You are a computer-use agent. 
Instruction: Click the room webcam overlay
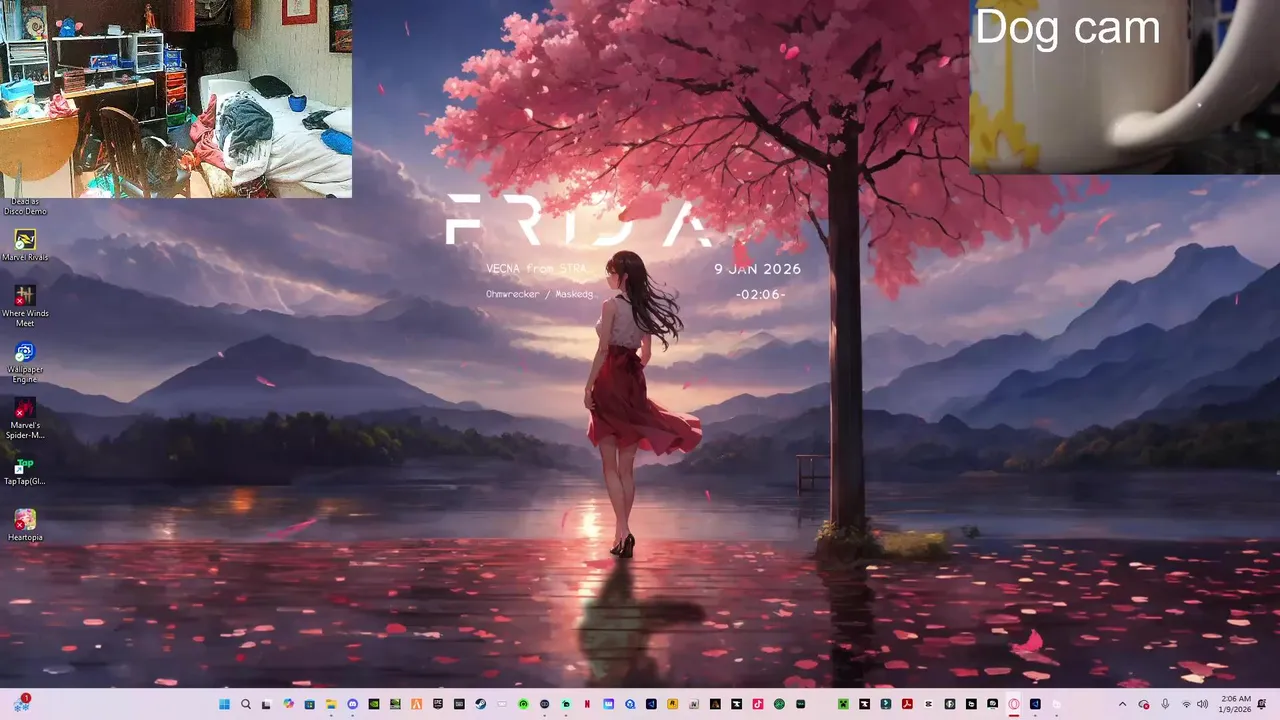point(176,99)
